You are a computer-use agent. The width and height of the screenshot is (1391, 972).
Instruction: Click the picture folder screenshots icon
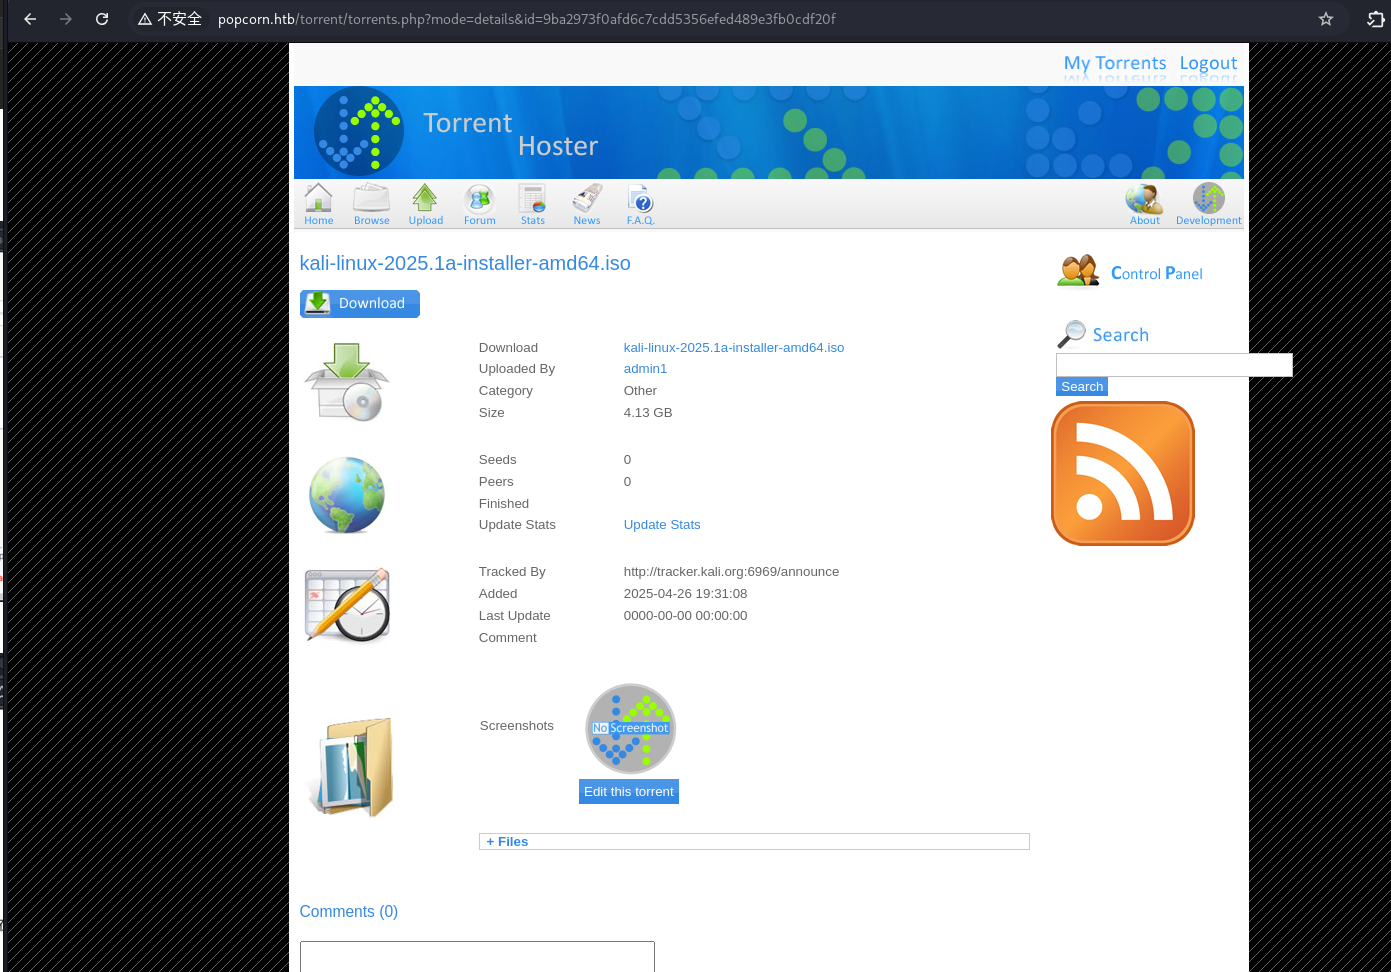(x=351, y=767)
